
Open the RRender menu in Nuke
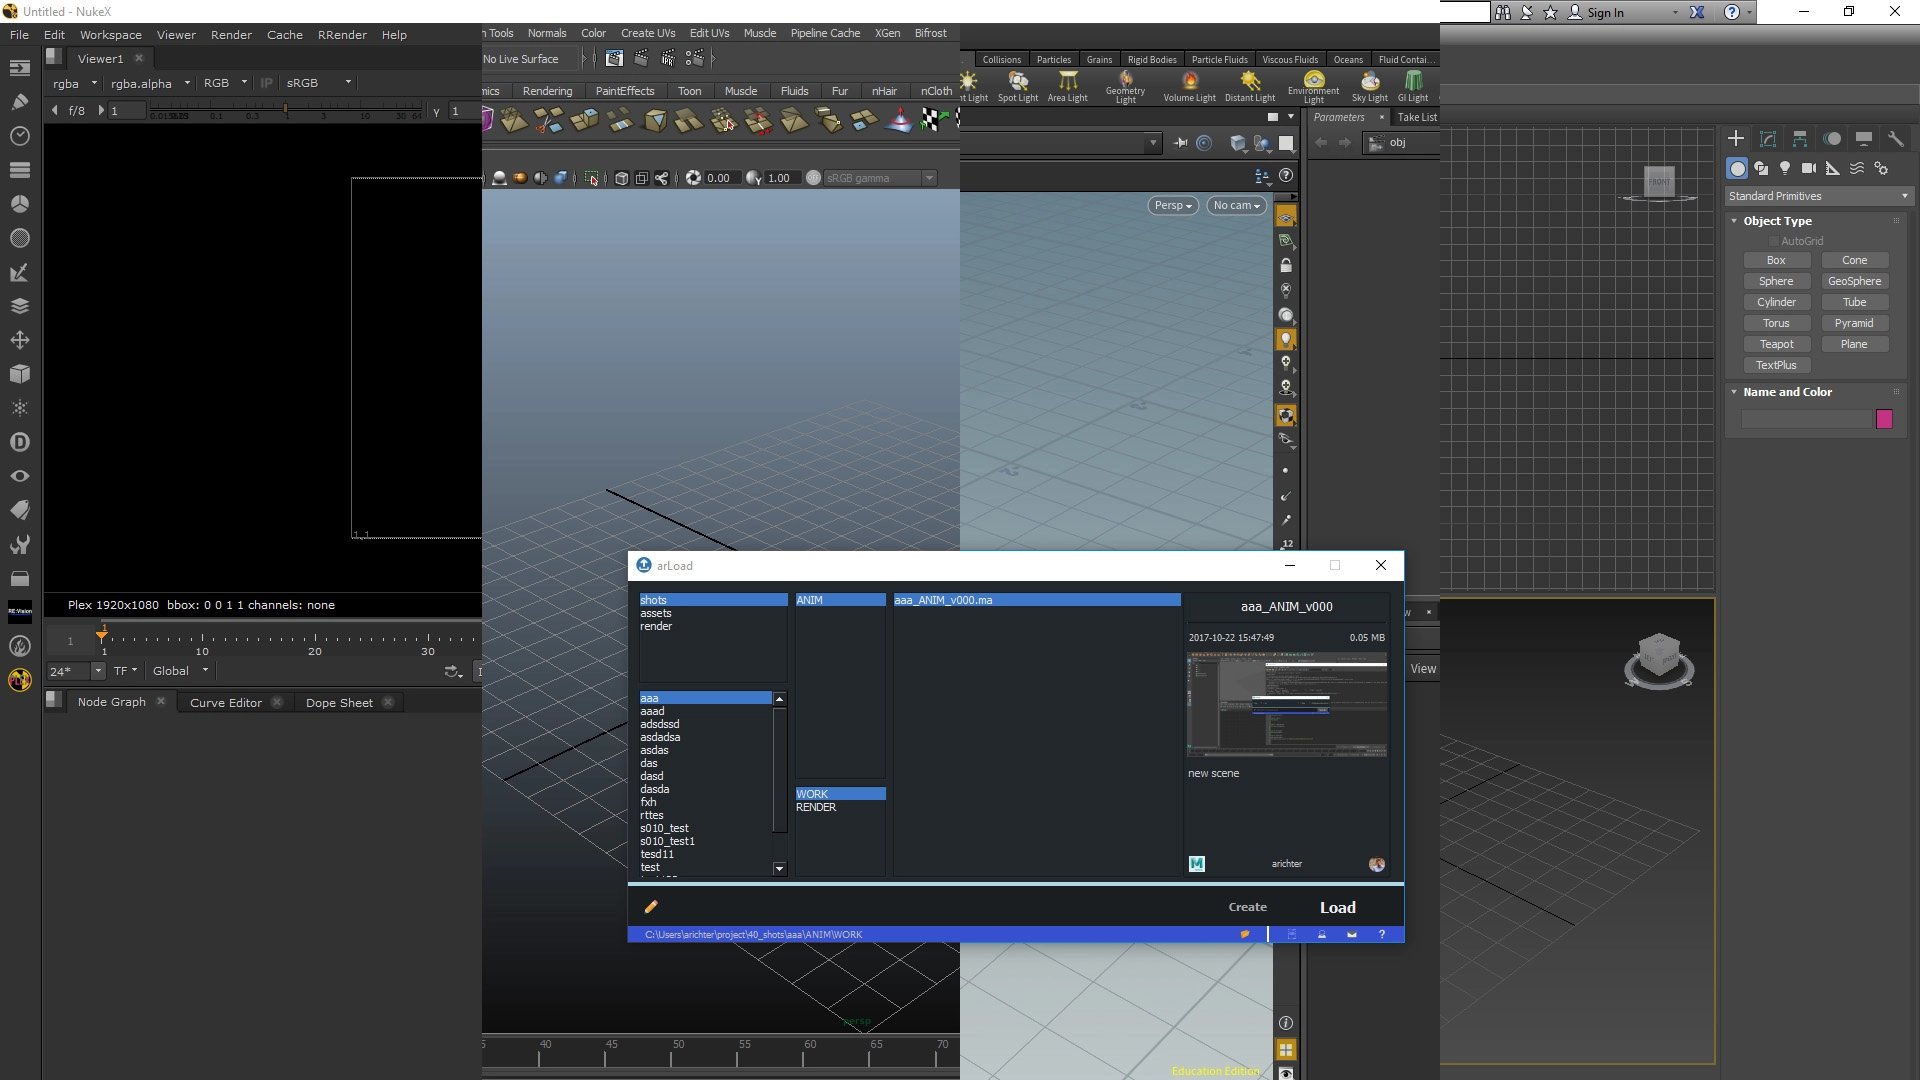click(x=342, y=34)
